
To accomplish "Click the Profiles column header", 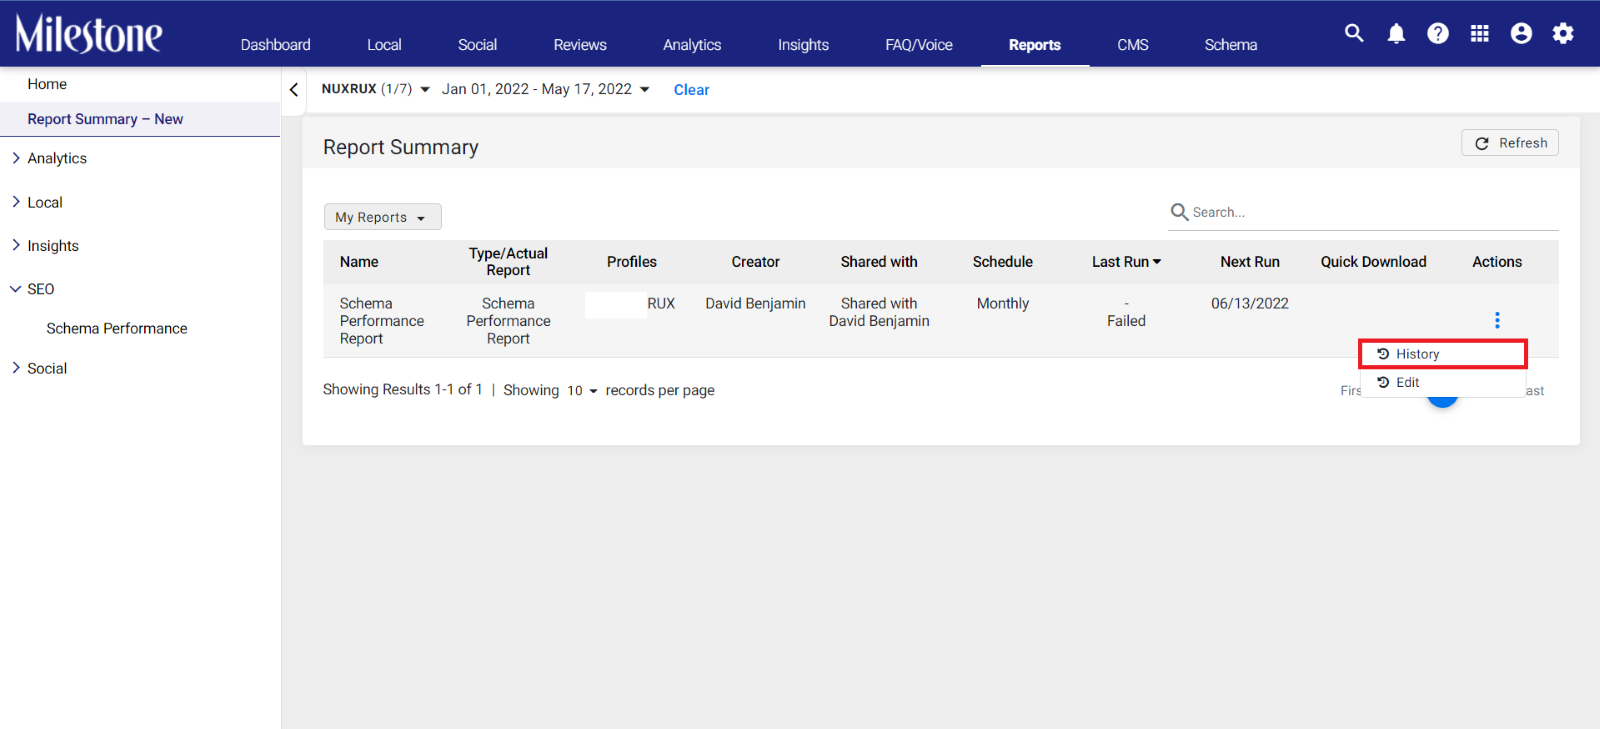I will pos(632,262).
